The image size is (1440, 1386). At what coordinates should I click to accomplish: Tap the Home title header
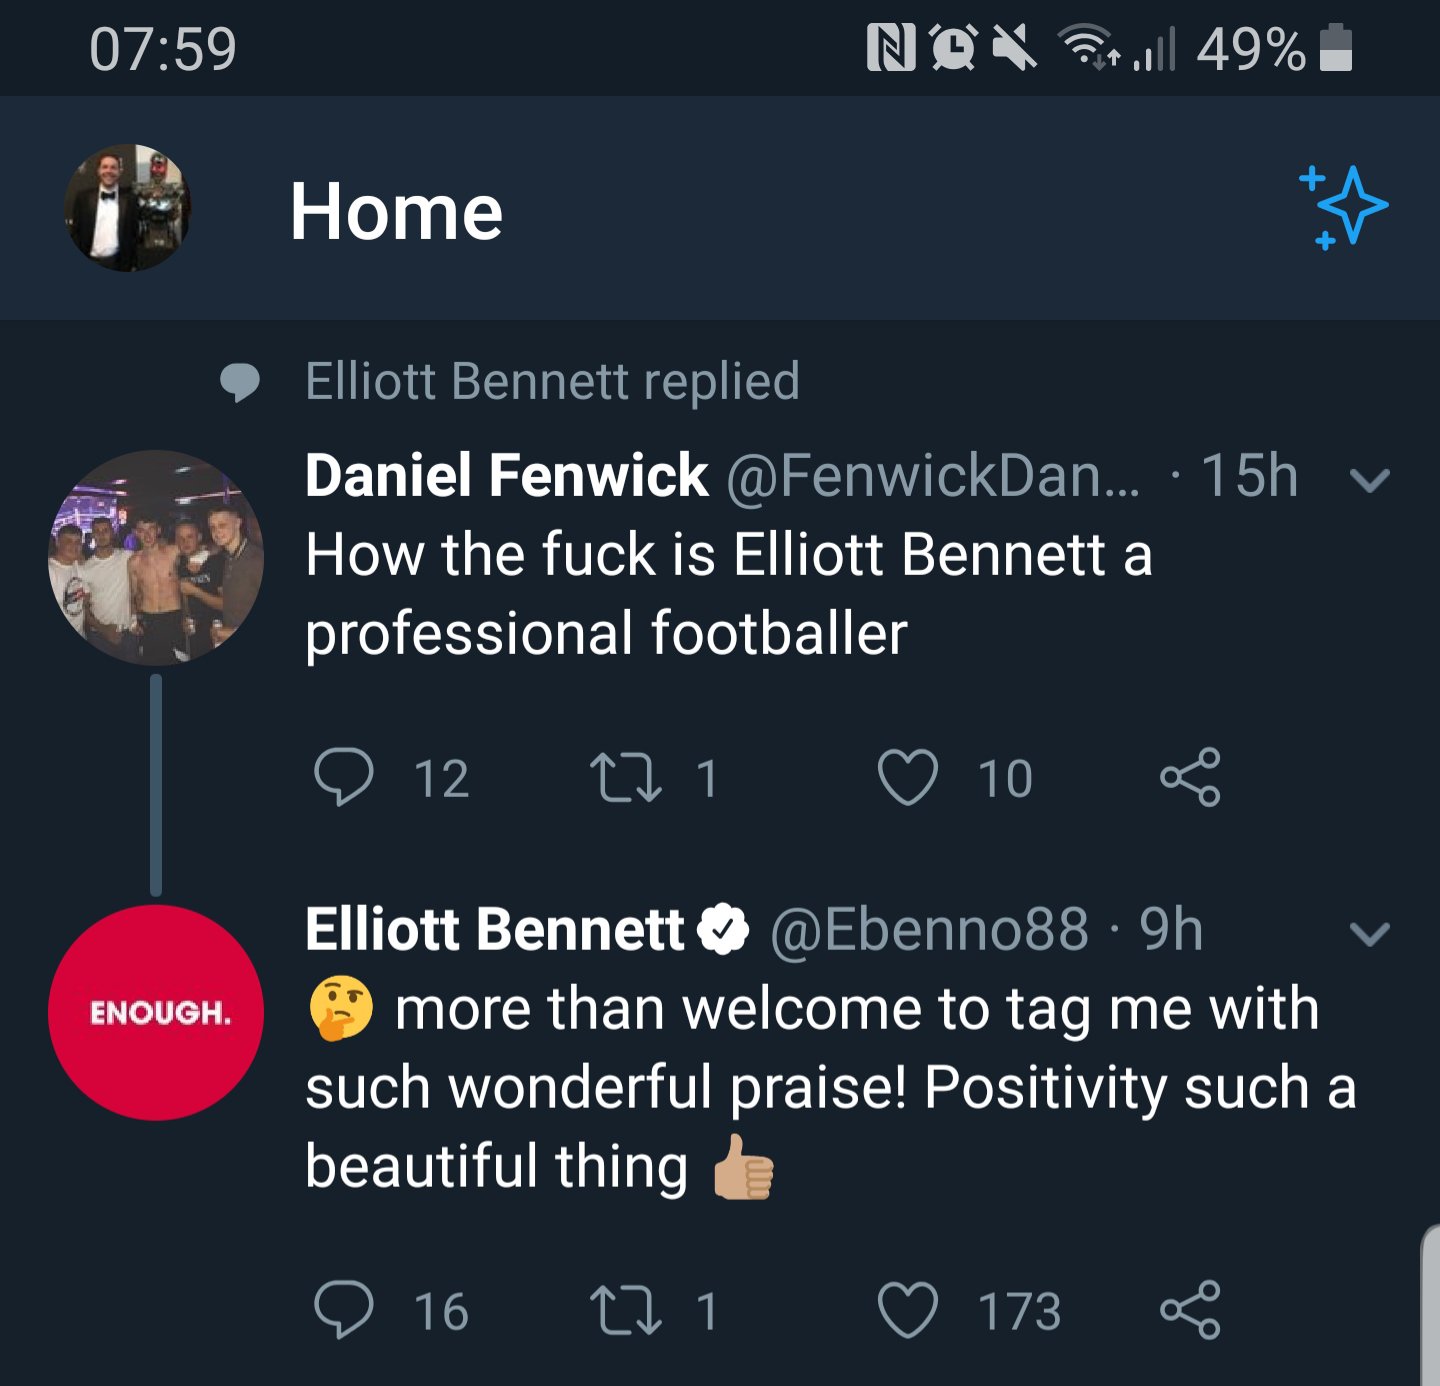[396, 212]
